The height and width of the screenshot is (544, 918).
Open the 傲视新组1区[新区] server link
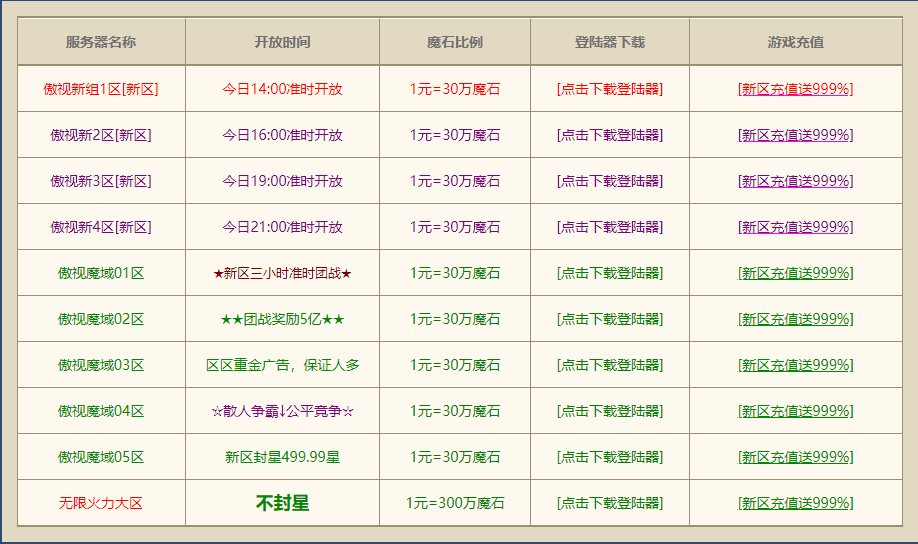point(101,89)
